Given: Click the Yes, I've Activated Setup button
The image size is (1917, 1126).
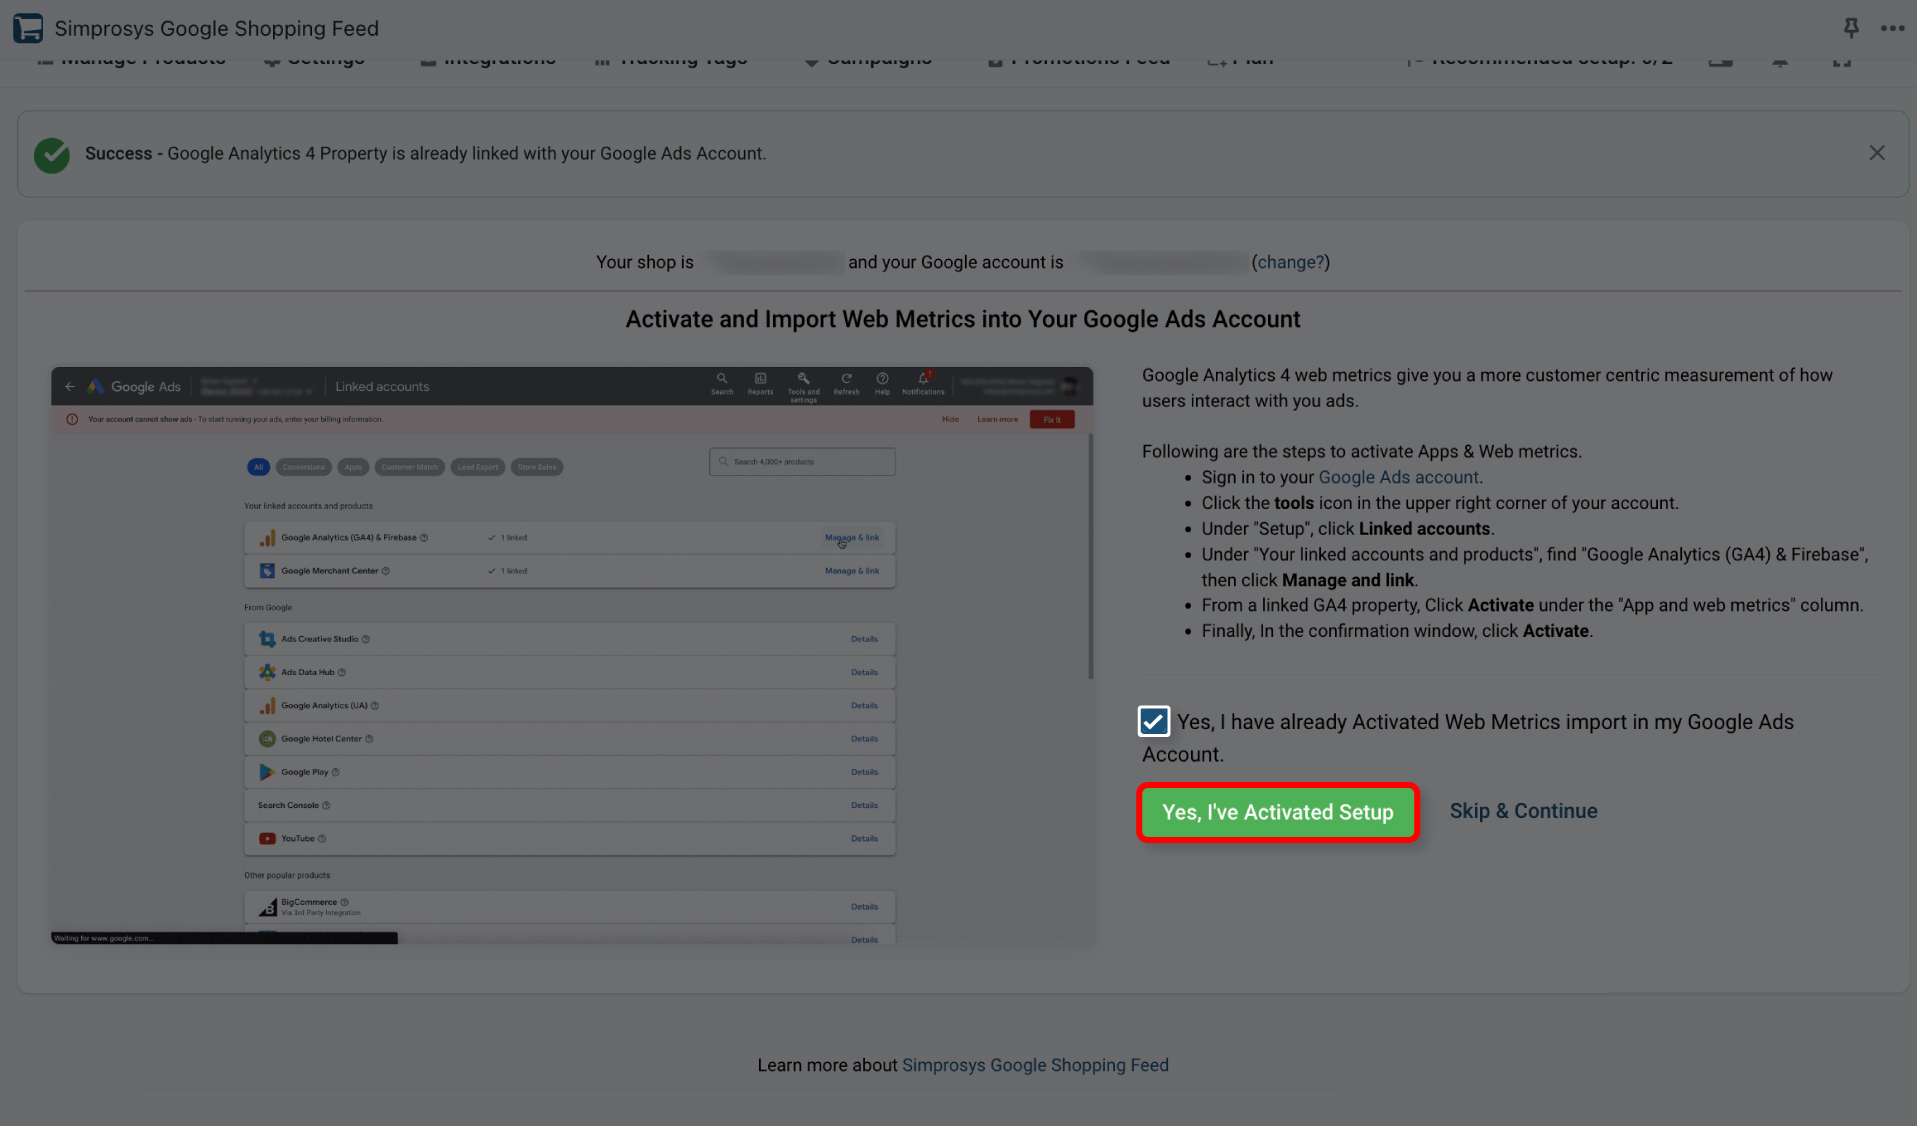Looking at the screenshot, I should tap(1278, 812).
